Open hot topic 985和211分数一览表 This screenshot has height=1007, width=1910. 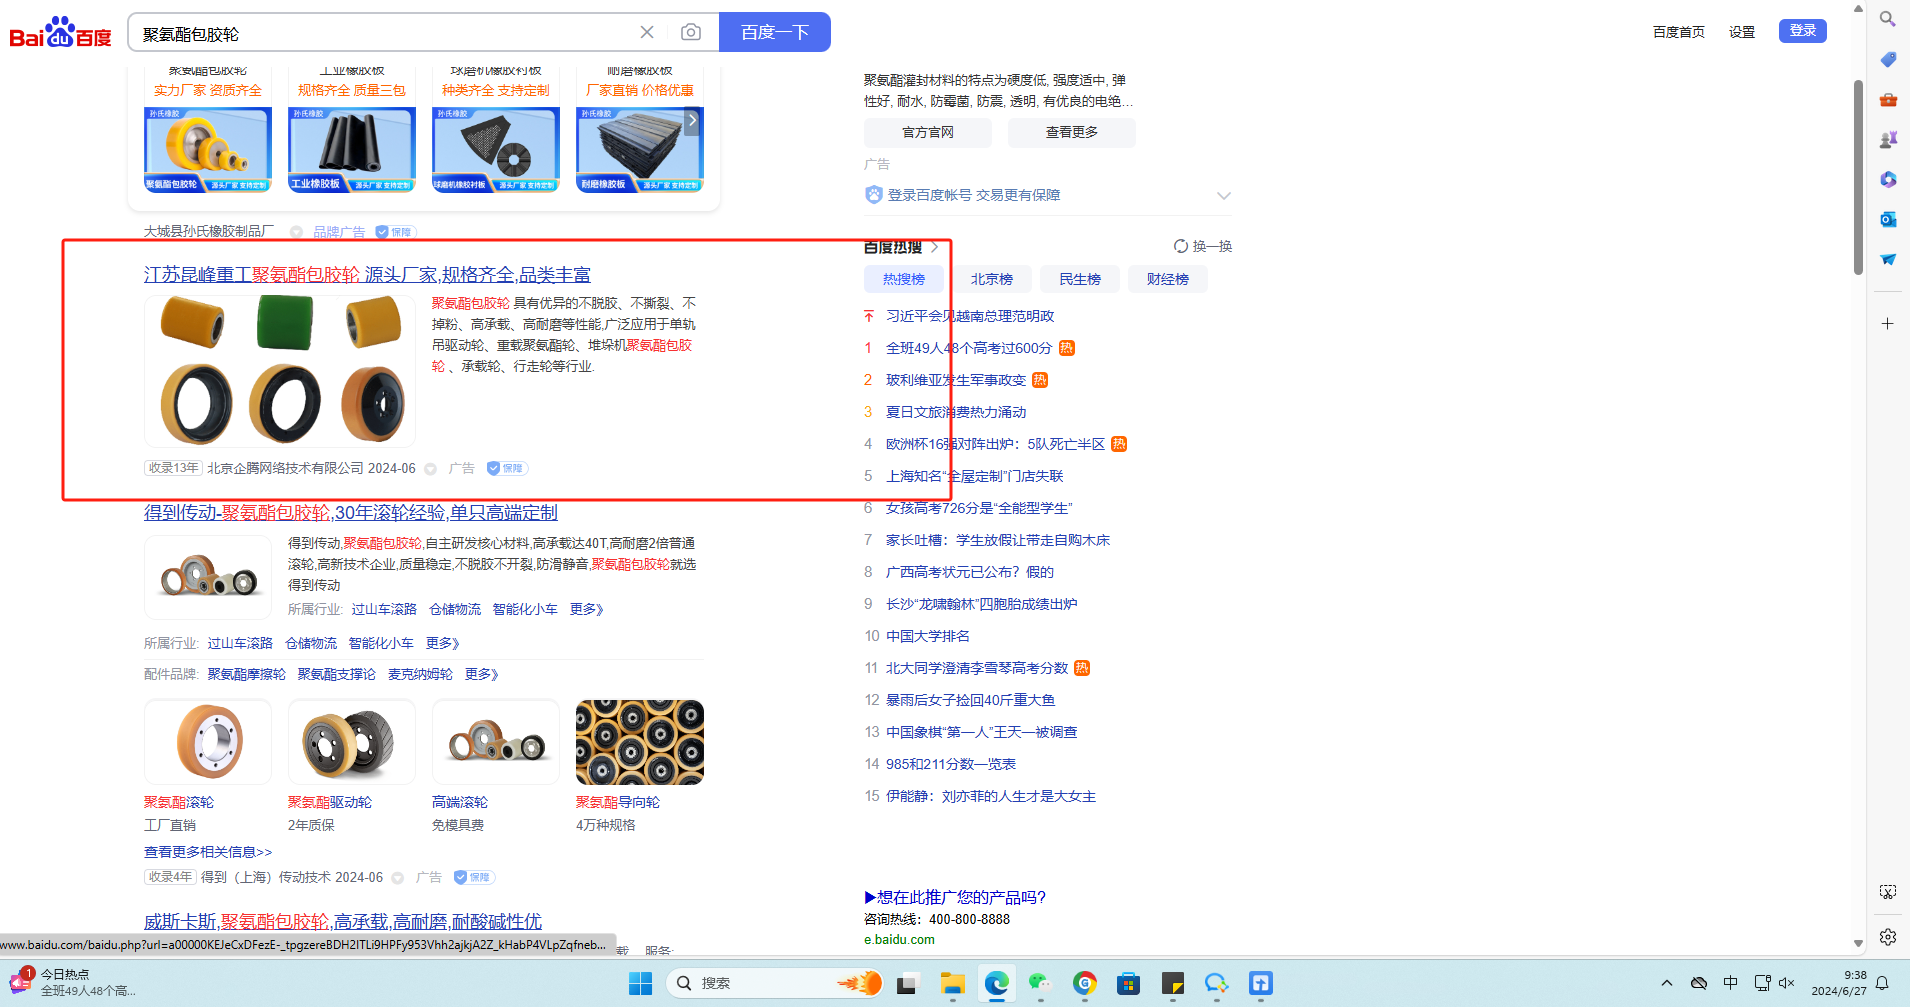(951, 764)
